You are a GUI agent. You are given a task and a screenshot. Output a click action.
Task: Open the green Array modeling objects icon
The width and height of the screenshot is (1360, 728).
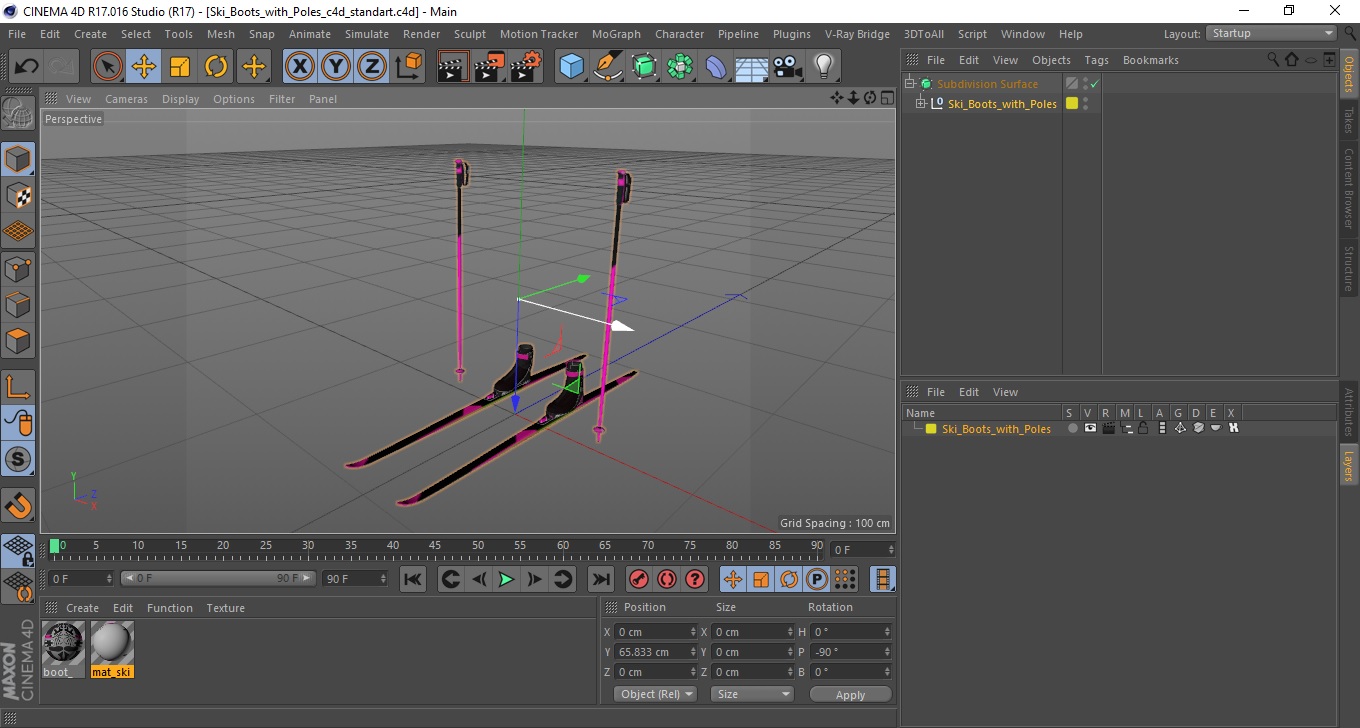(x=680, y=67)
